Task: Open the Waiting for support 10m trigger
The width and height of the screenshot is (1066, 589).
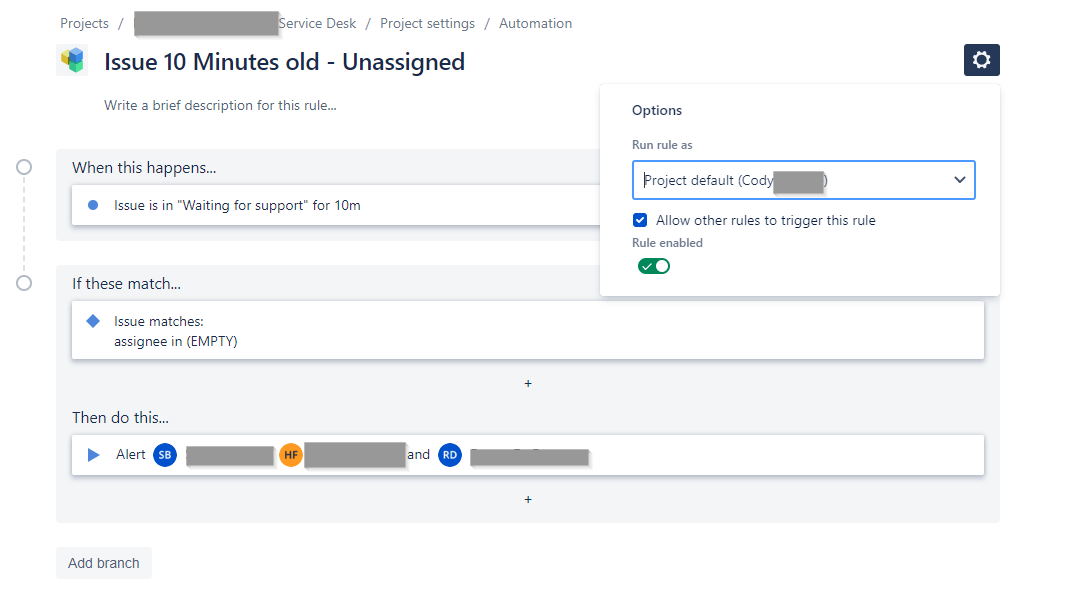Action: point(336,205)
